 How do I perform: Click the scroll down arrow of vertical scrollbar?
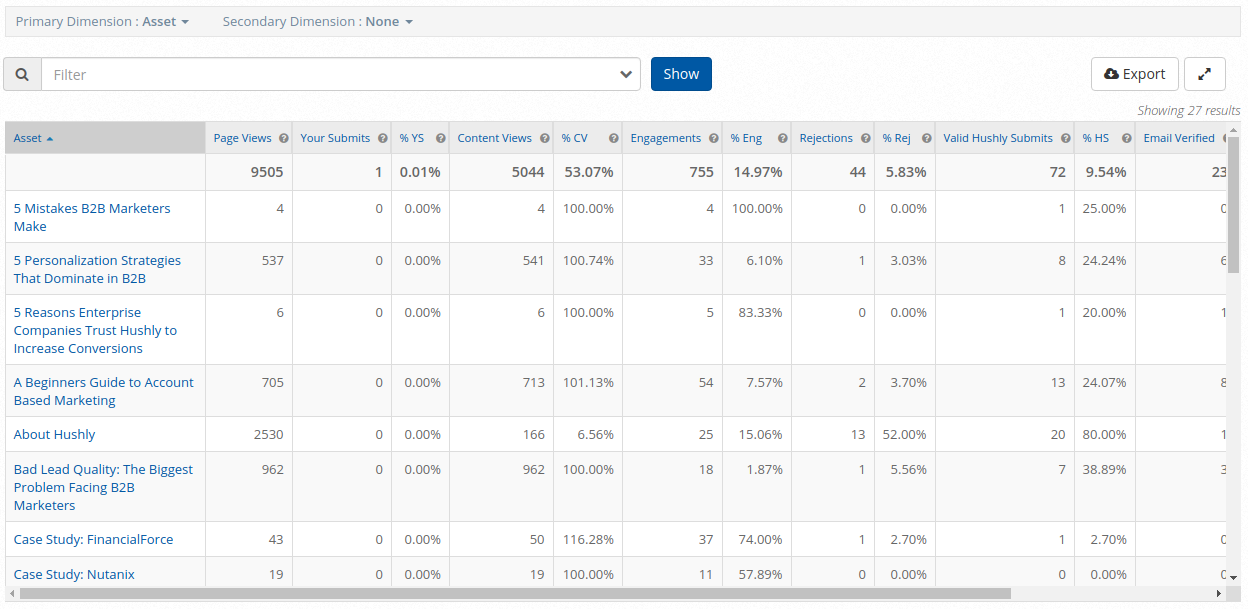[x=1233, y=577]
